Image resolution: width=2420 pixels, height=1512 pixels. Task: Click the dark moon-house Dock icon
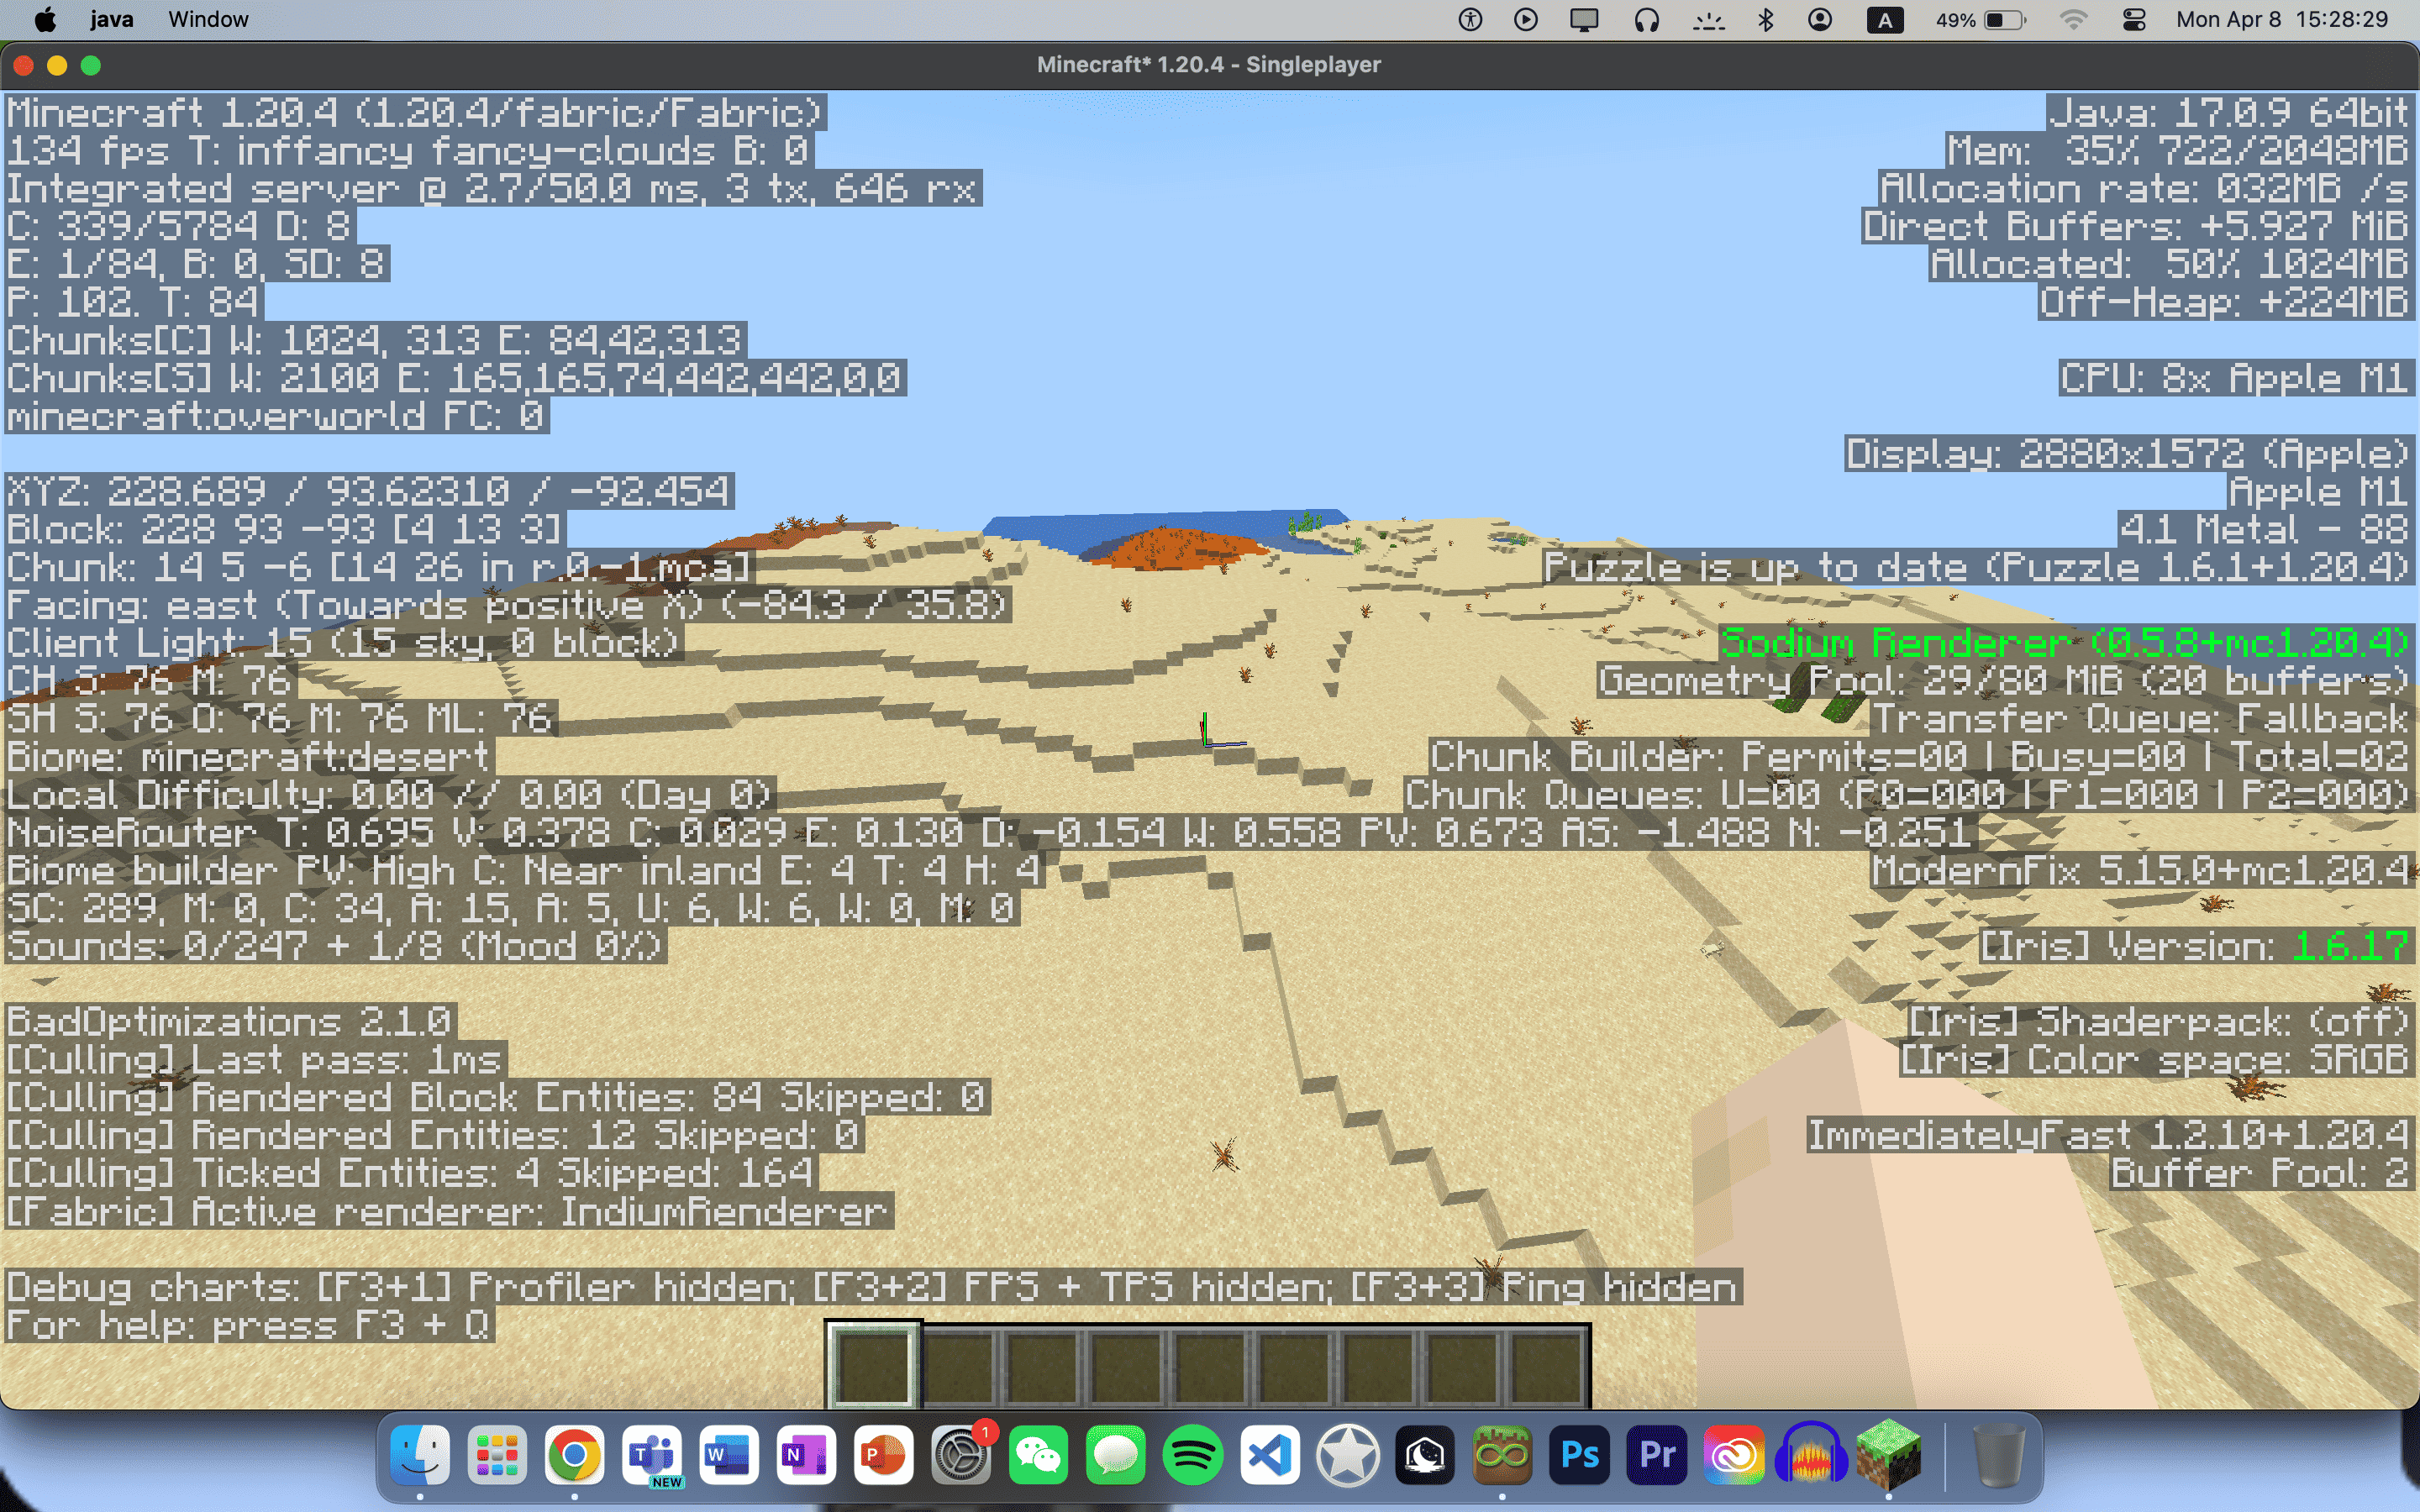pos(1425,1455)
